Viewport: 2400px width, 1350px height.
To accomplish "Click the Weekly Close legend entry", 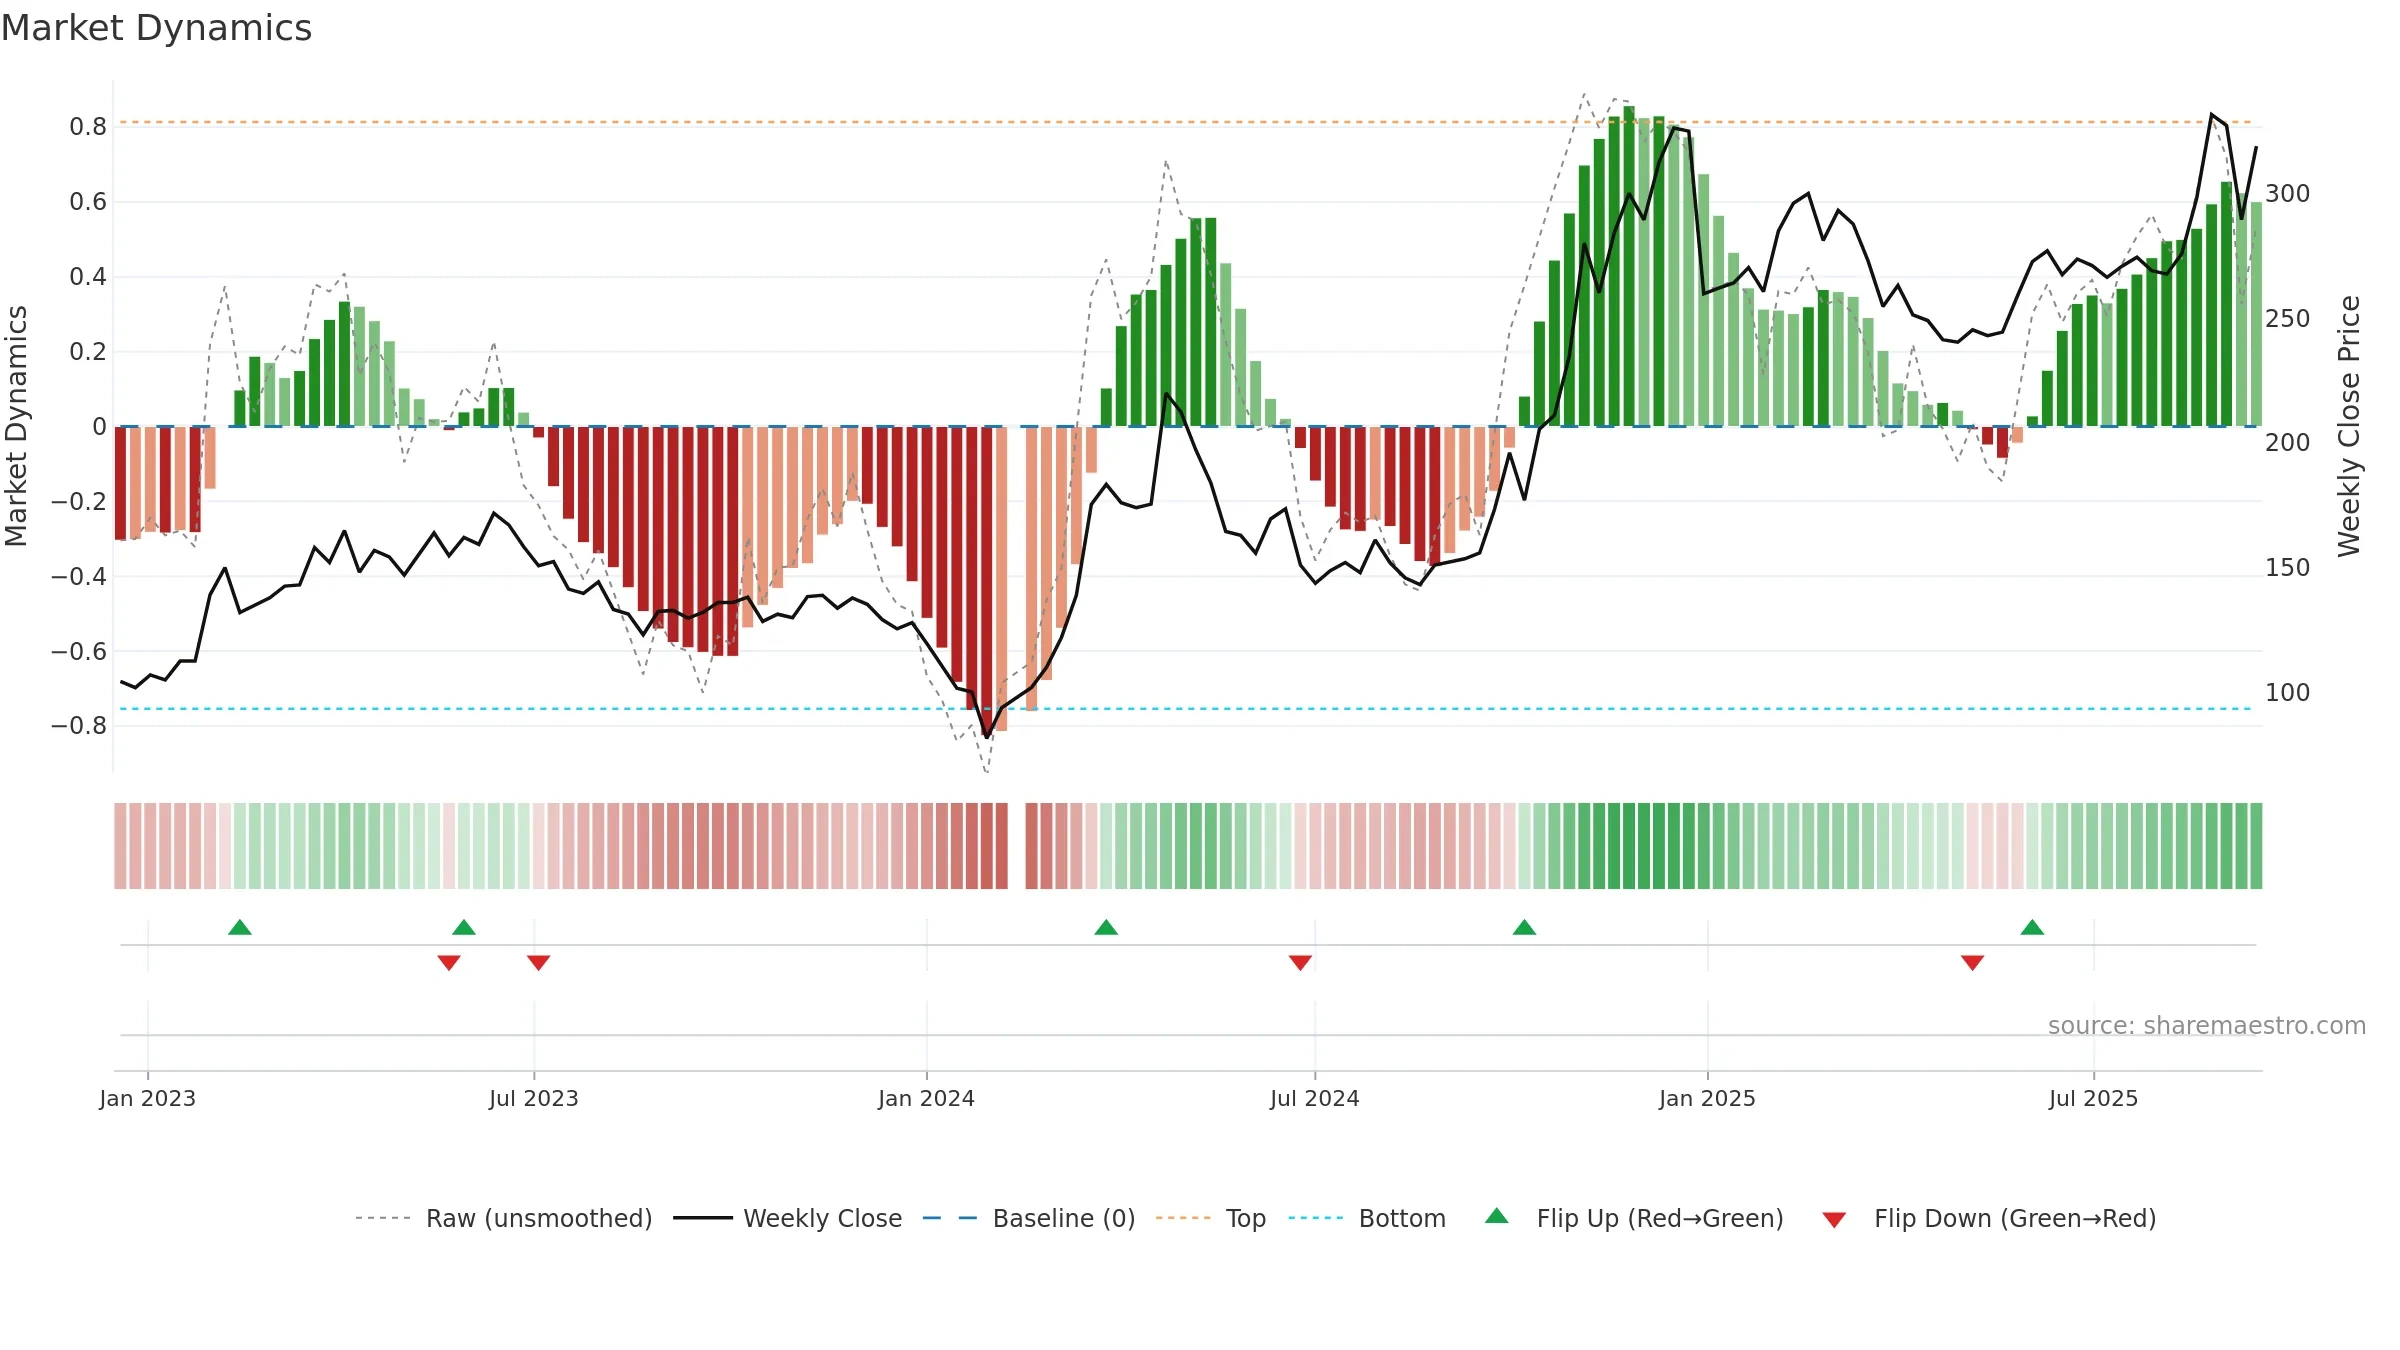I will click(787, 1218).
